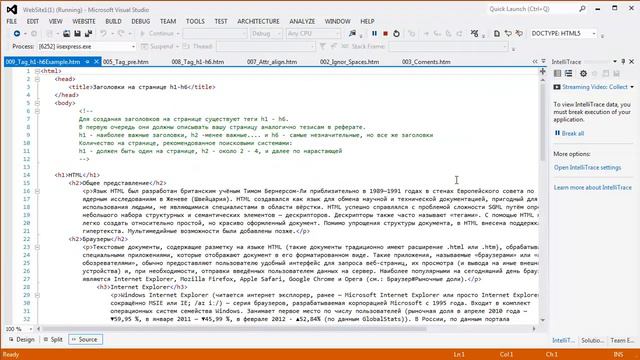
Task: Click the Streaming Video: Collect link
Action: [x=595, y=87]
